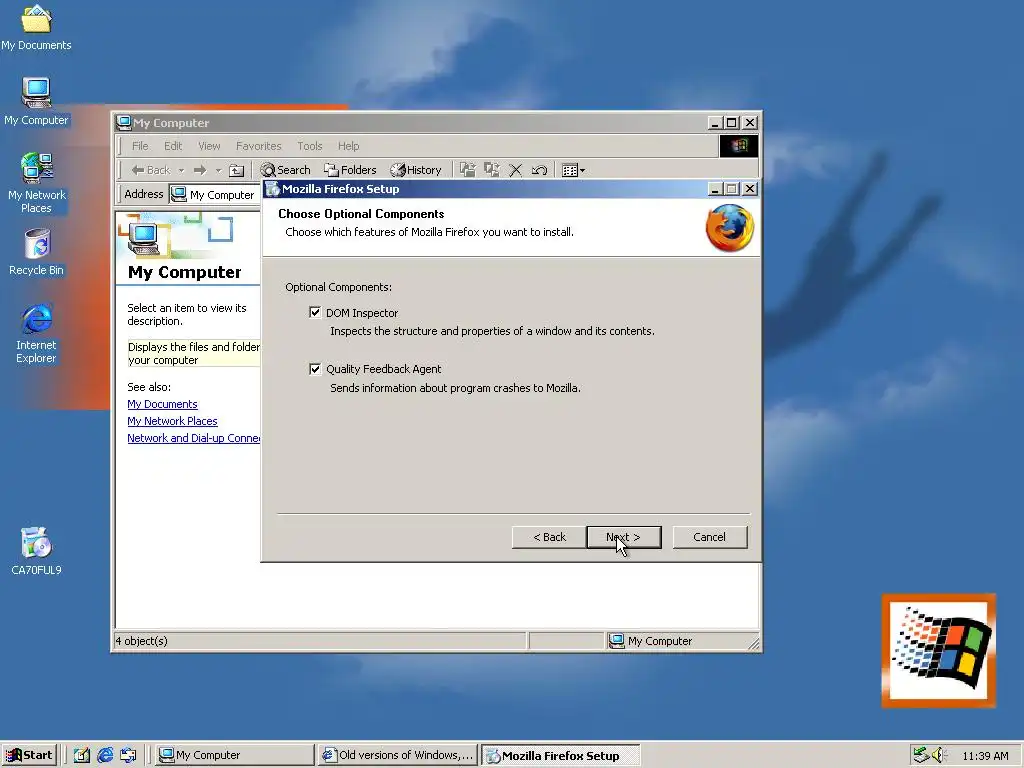
Task: Open the File menu in My Computer
Action: click(140, 146)
